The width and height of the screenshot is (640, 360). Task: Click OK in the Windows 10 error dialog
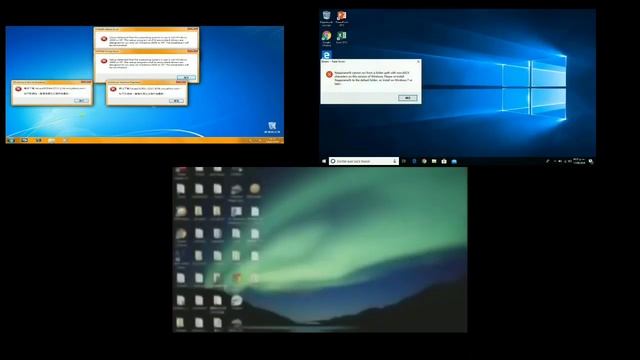(x=408, y=98)
